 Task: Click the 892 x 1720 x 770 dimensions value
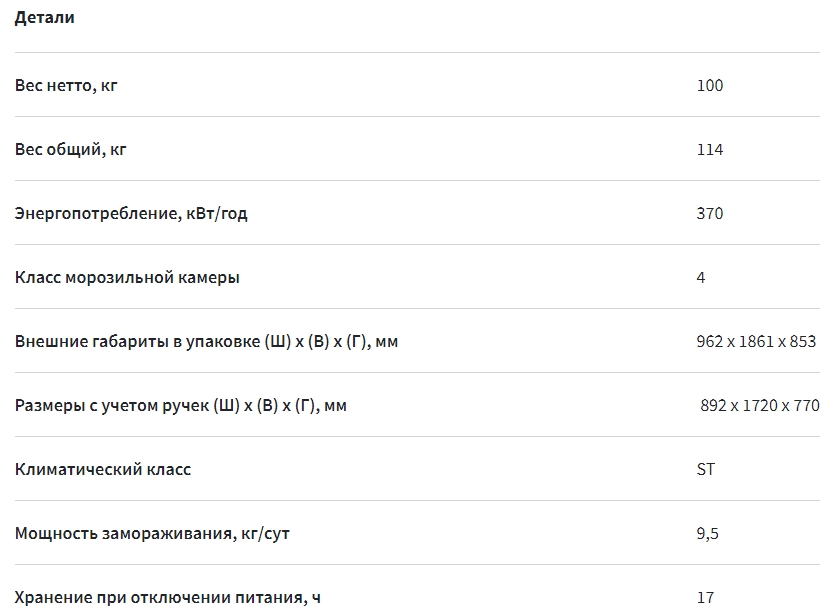(759, 405)
